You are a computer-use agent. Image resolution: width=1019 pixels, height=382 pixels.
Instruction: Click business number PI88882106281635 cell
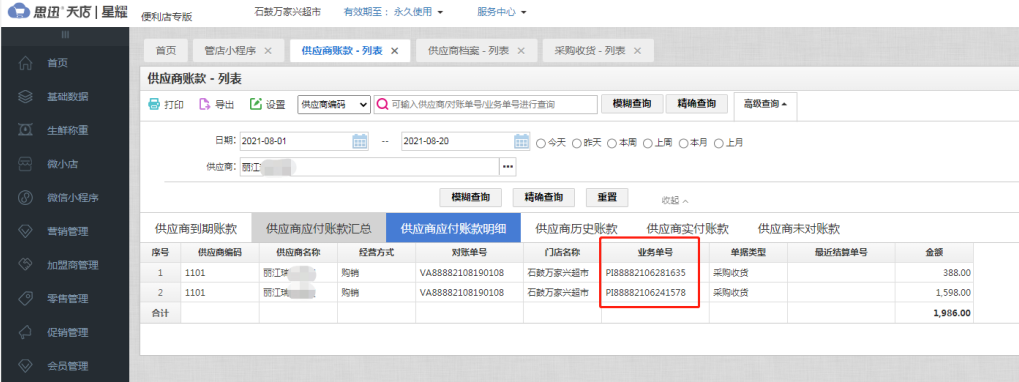pyautogui.click(x=655, y=273)
